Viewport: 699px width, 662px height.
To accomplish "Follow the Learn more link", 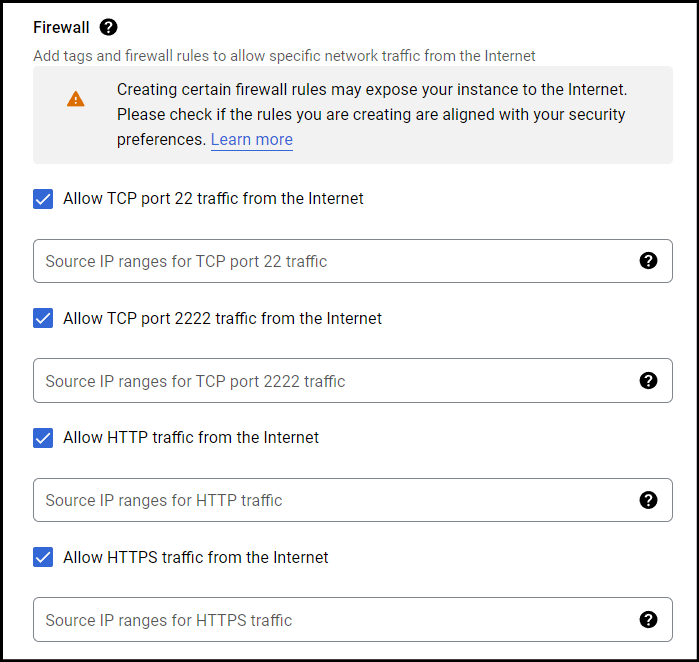I will (x=252, y=140).
